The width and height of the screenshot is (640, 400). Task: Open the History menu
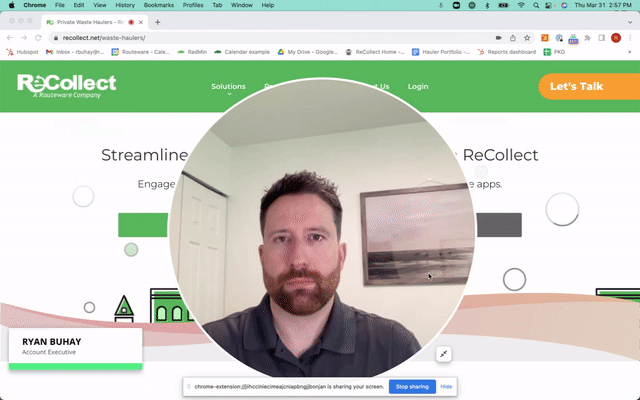pyautogui.click(x=125, y=5)
